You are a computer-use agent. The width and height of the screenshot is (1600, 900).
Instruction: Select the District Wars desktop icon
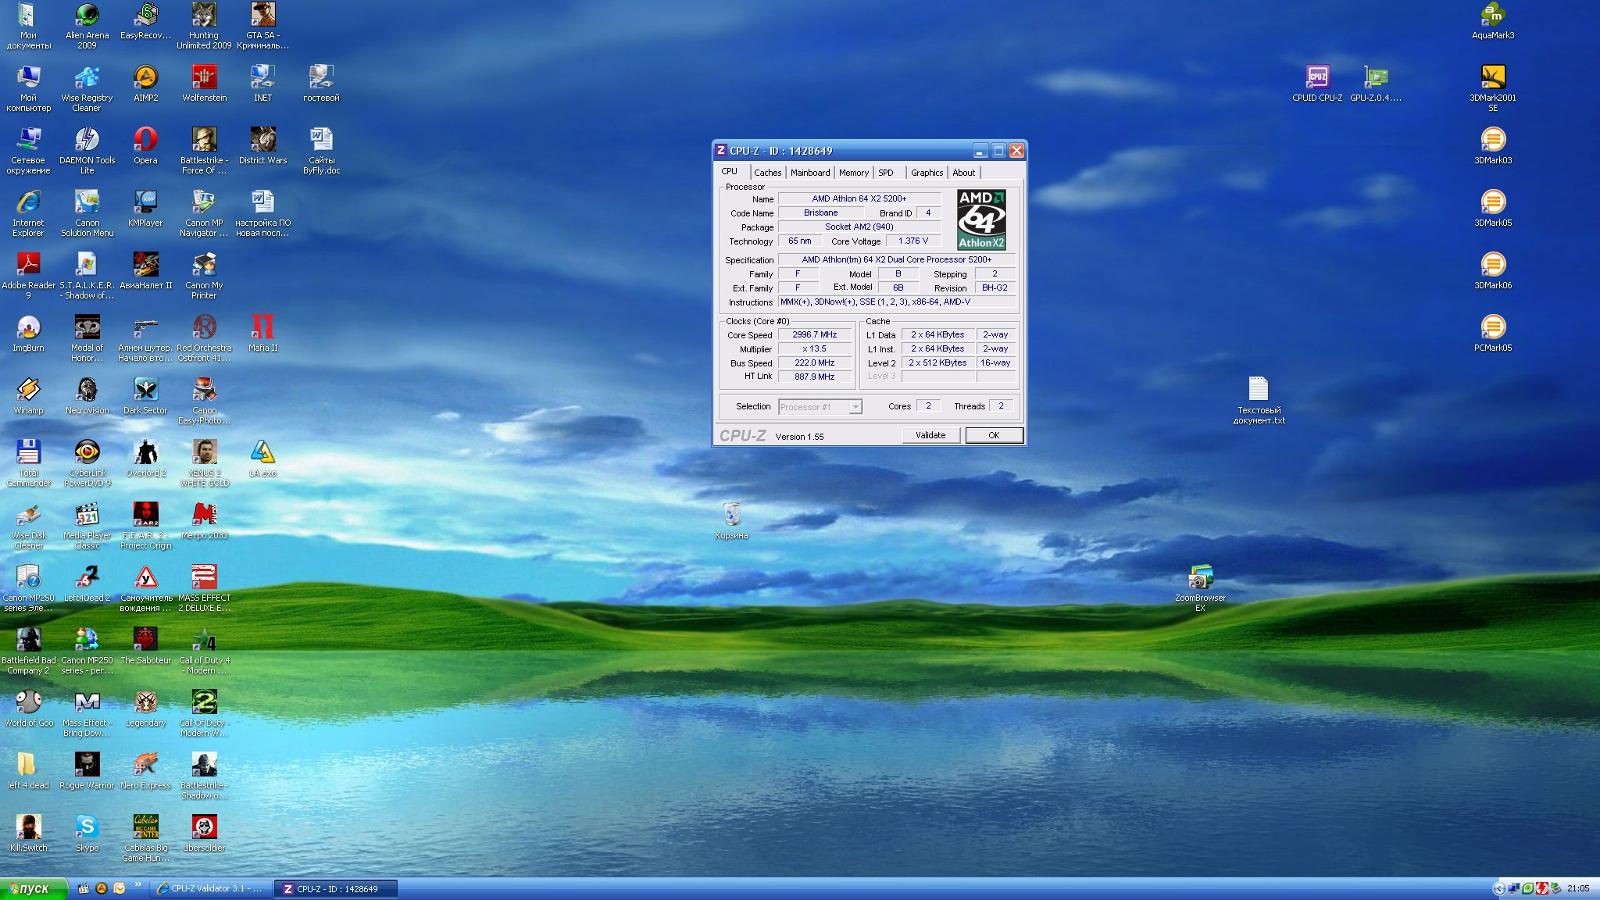click(263, 147)
